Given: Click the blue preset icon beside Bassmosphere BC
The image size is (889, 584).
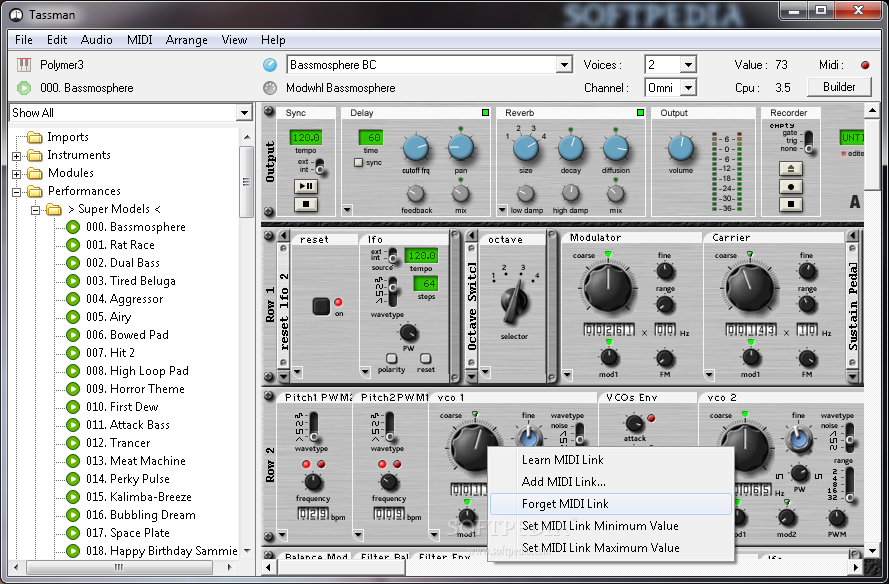Looking at the screenshot, I should point(270,65).
